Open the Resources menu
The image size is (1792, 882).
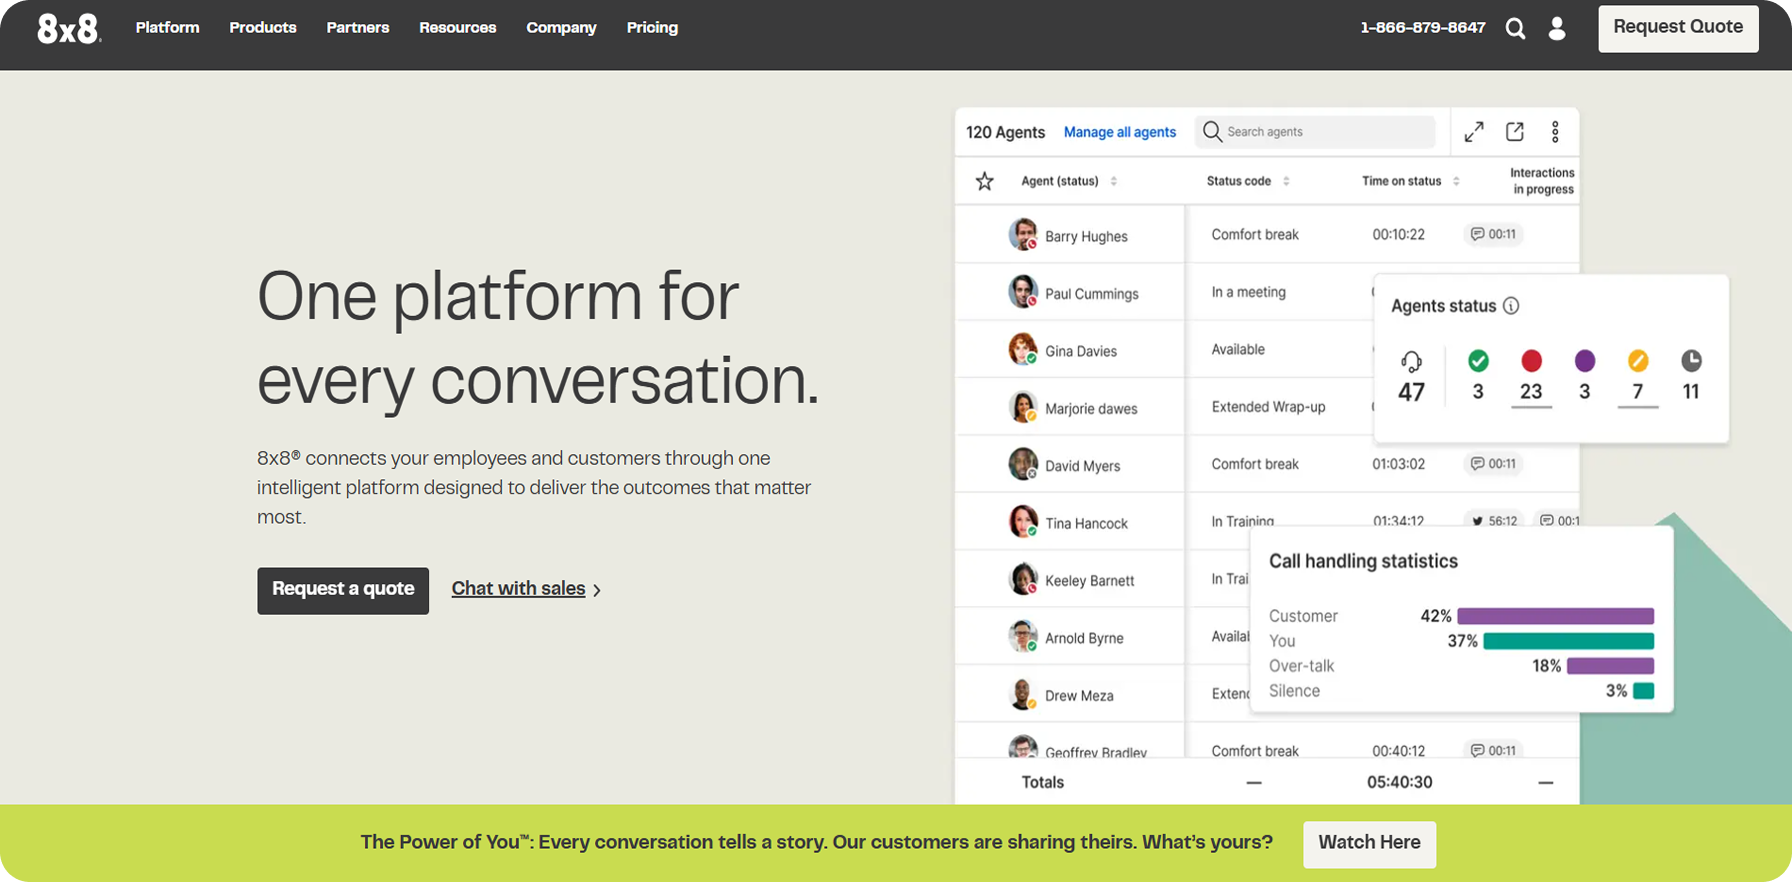click(458, 28)
